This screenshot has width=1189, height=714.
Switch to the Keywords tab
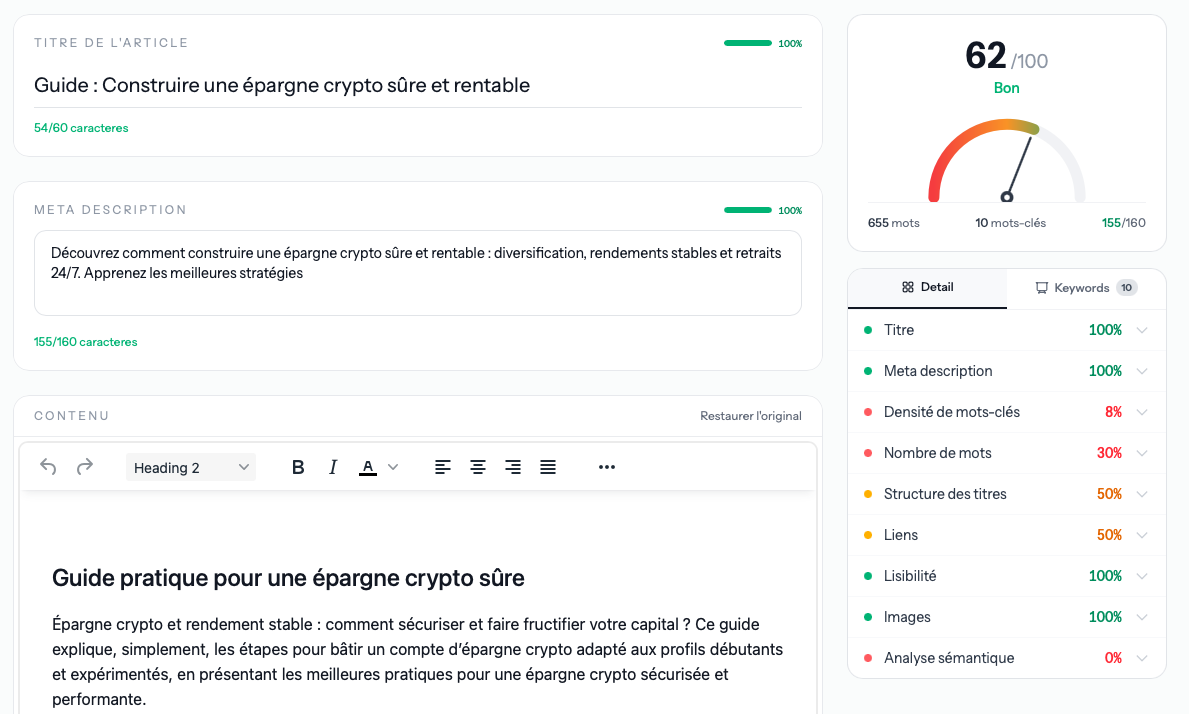pyautogui.click(x=1086, y=287)
